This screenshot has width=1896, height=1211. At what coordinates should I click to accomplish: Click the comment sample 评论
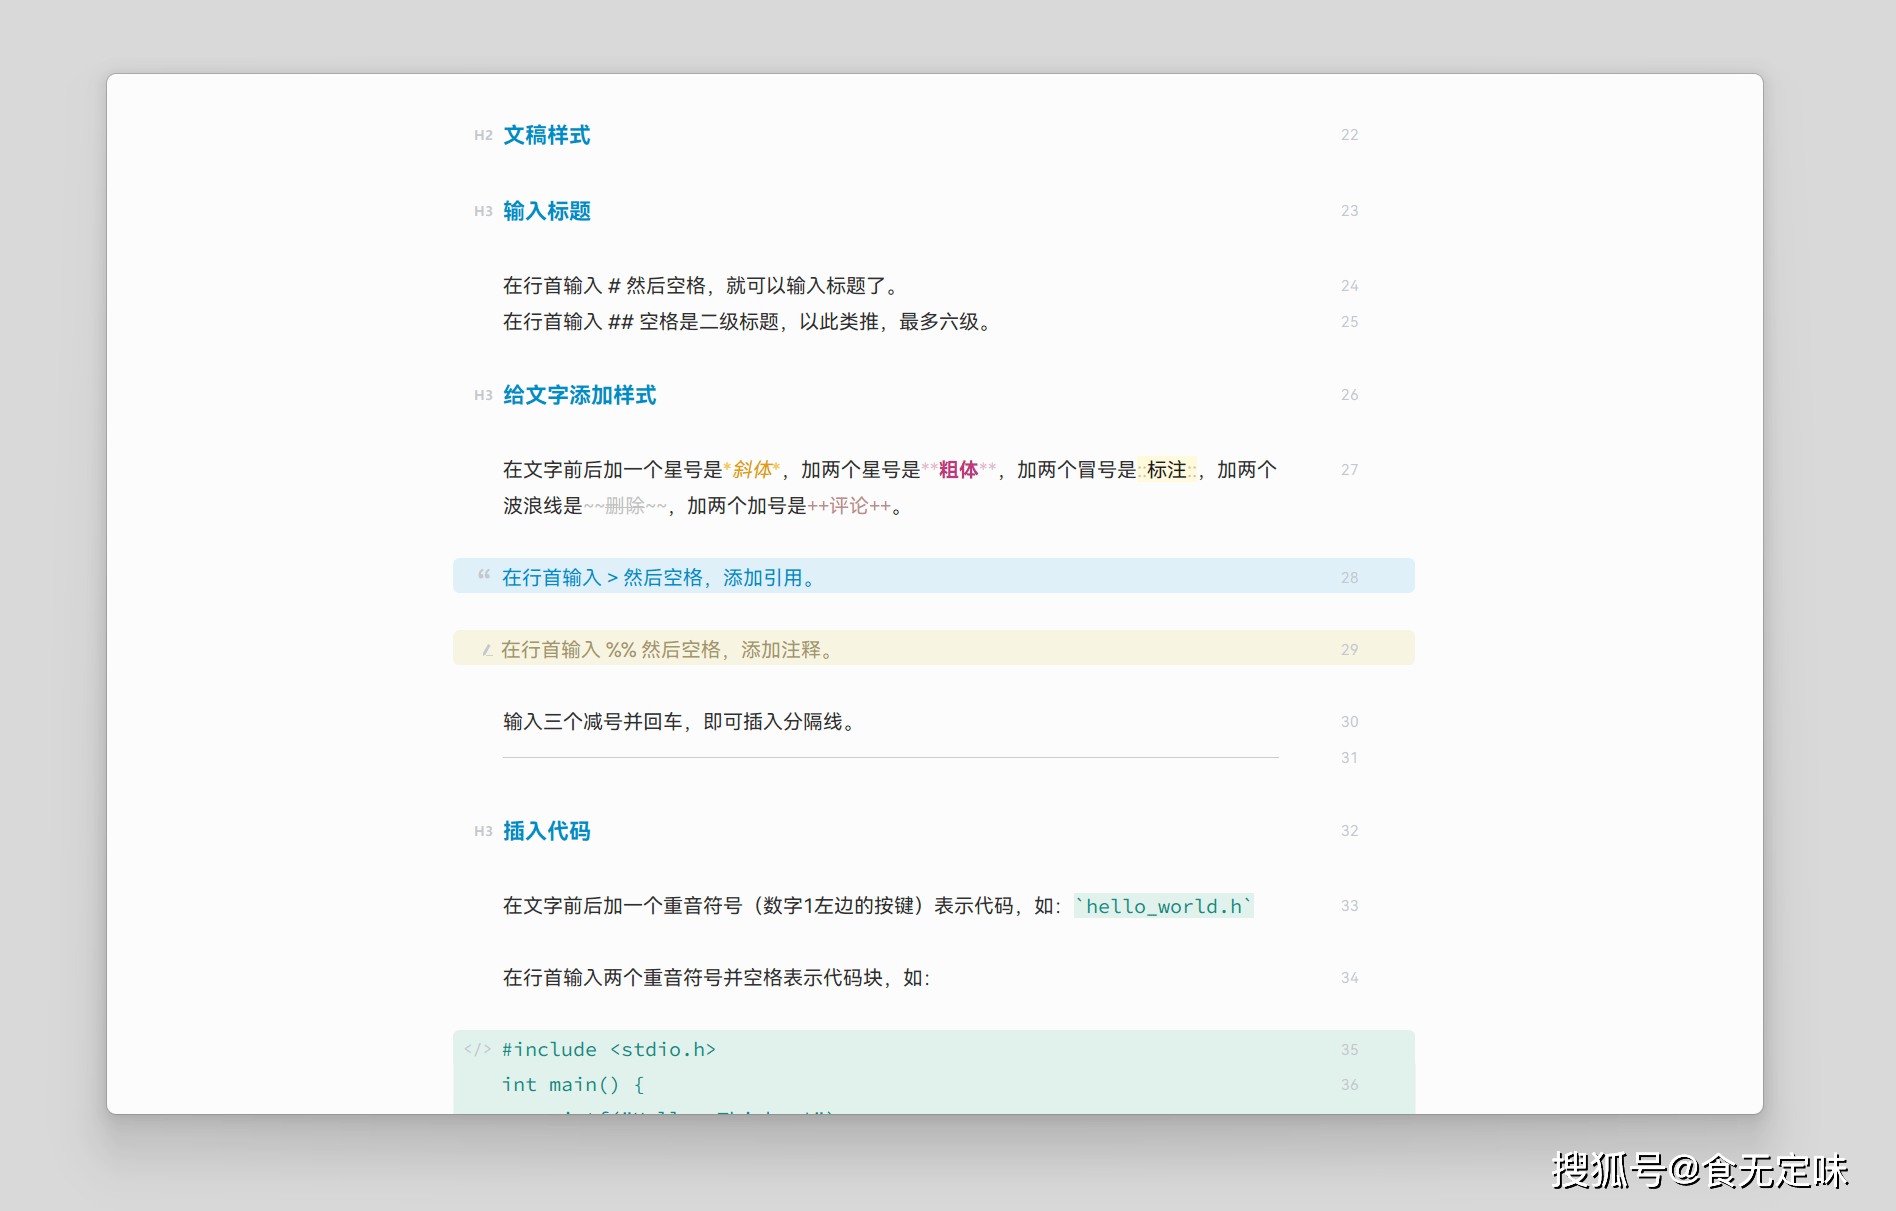[849, 506]
